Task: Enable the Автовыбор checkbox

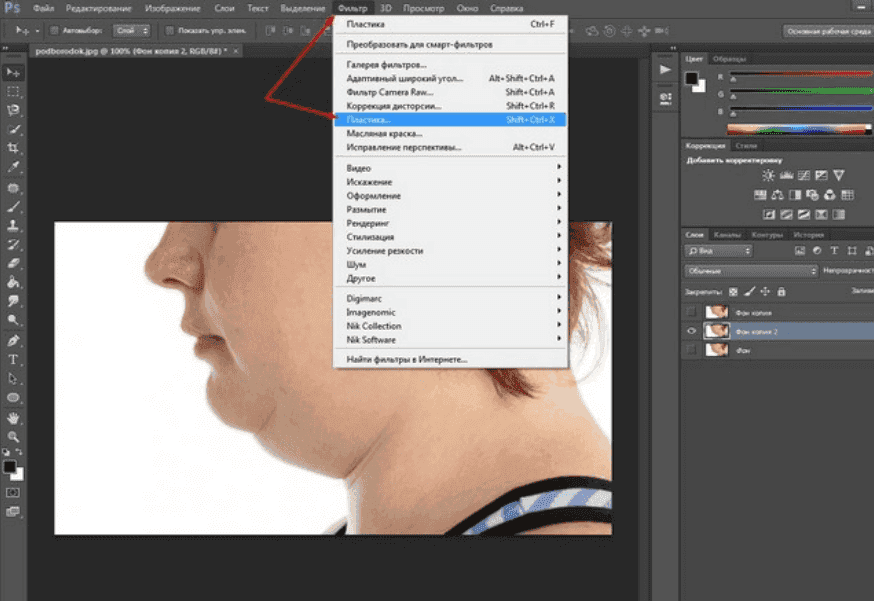Action: click(53, 31)
